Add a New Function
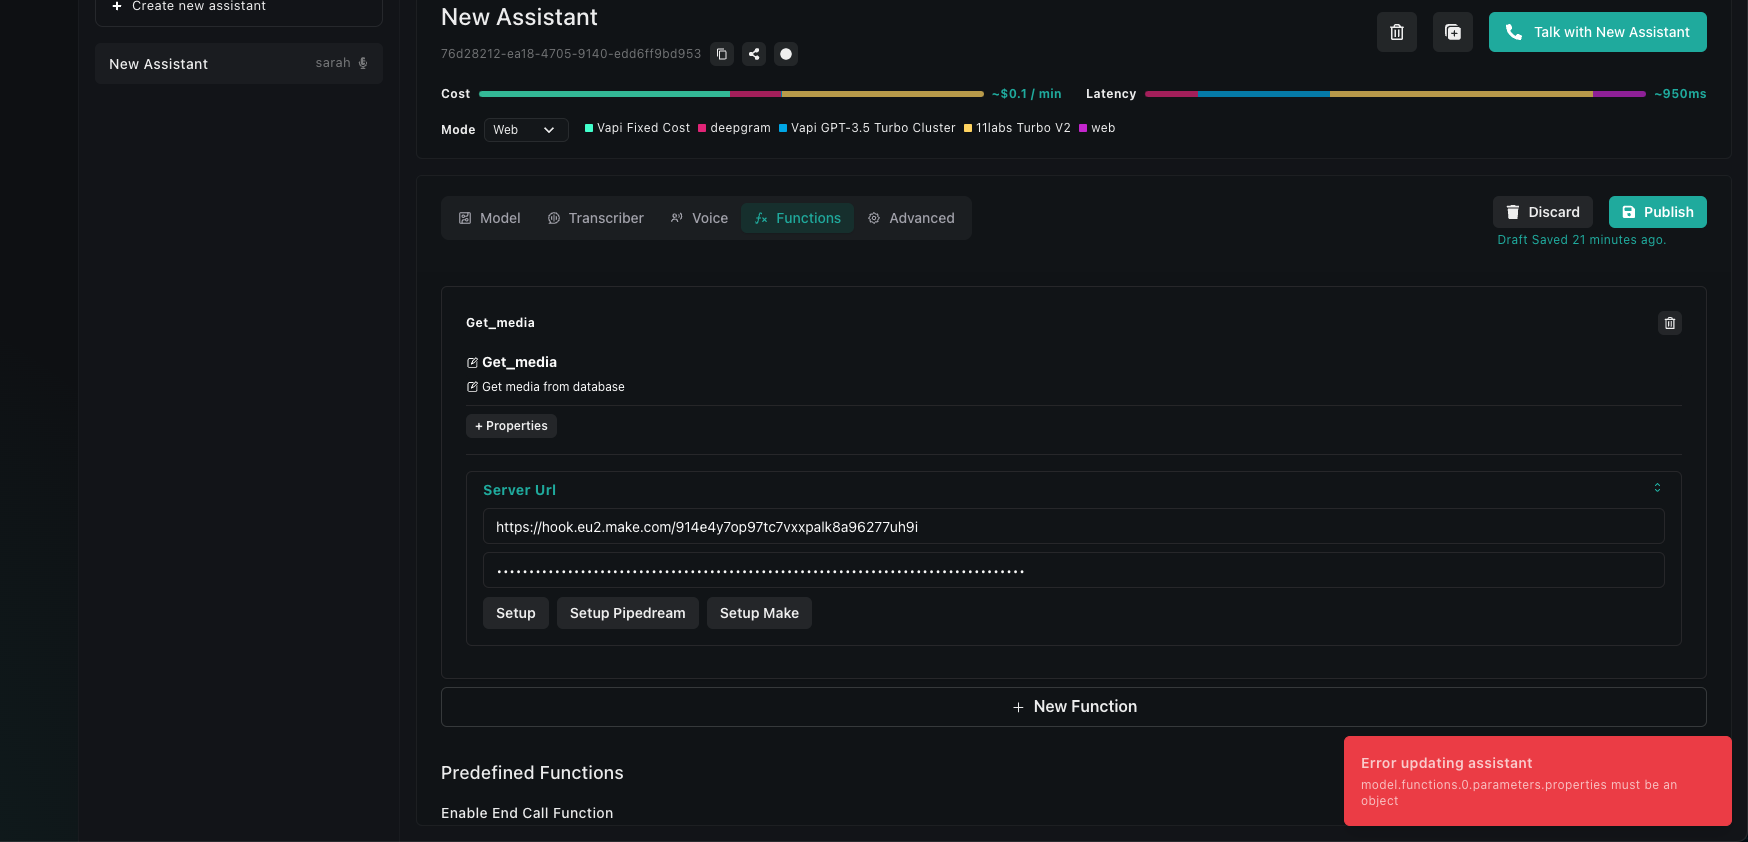 [x=1073, y=707]
